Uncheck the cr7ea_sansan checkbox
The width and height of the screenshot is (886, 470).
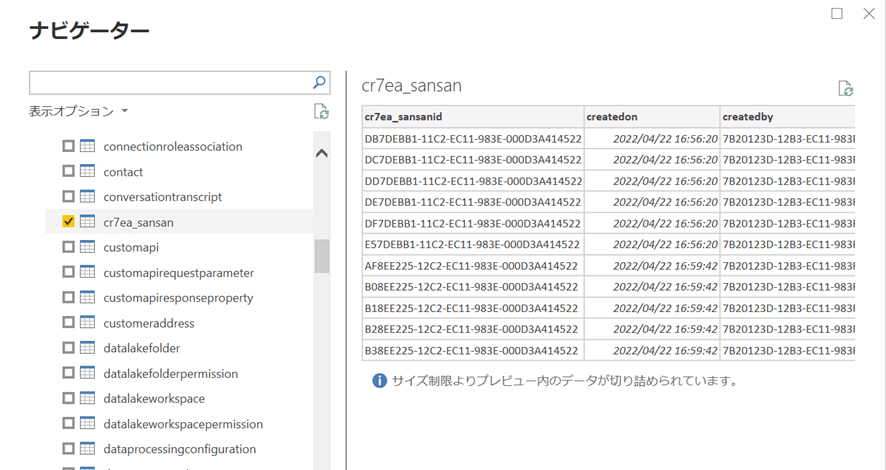68,222
